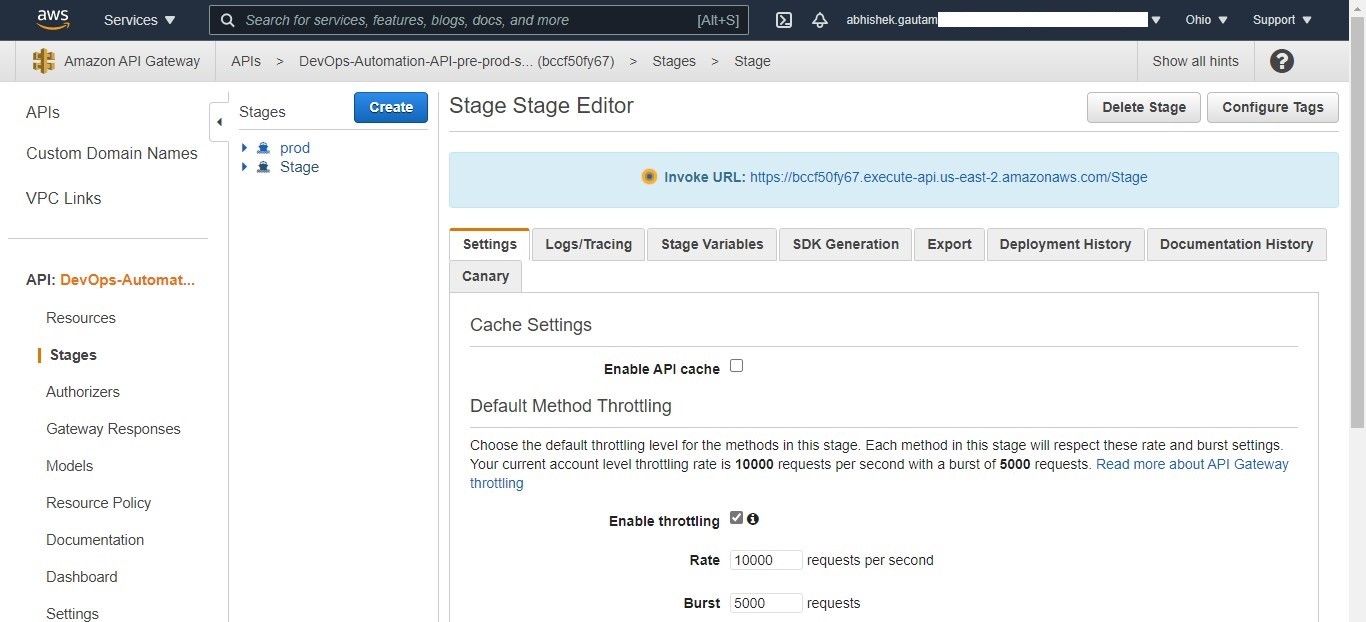Open the Documentation History tab
This screenshot has height=622, width=1366.
click(x=1236, y=244)
